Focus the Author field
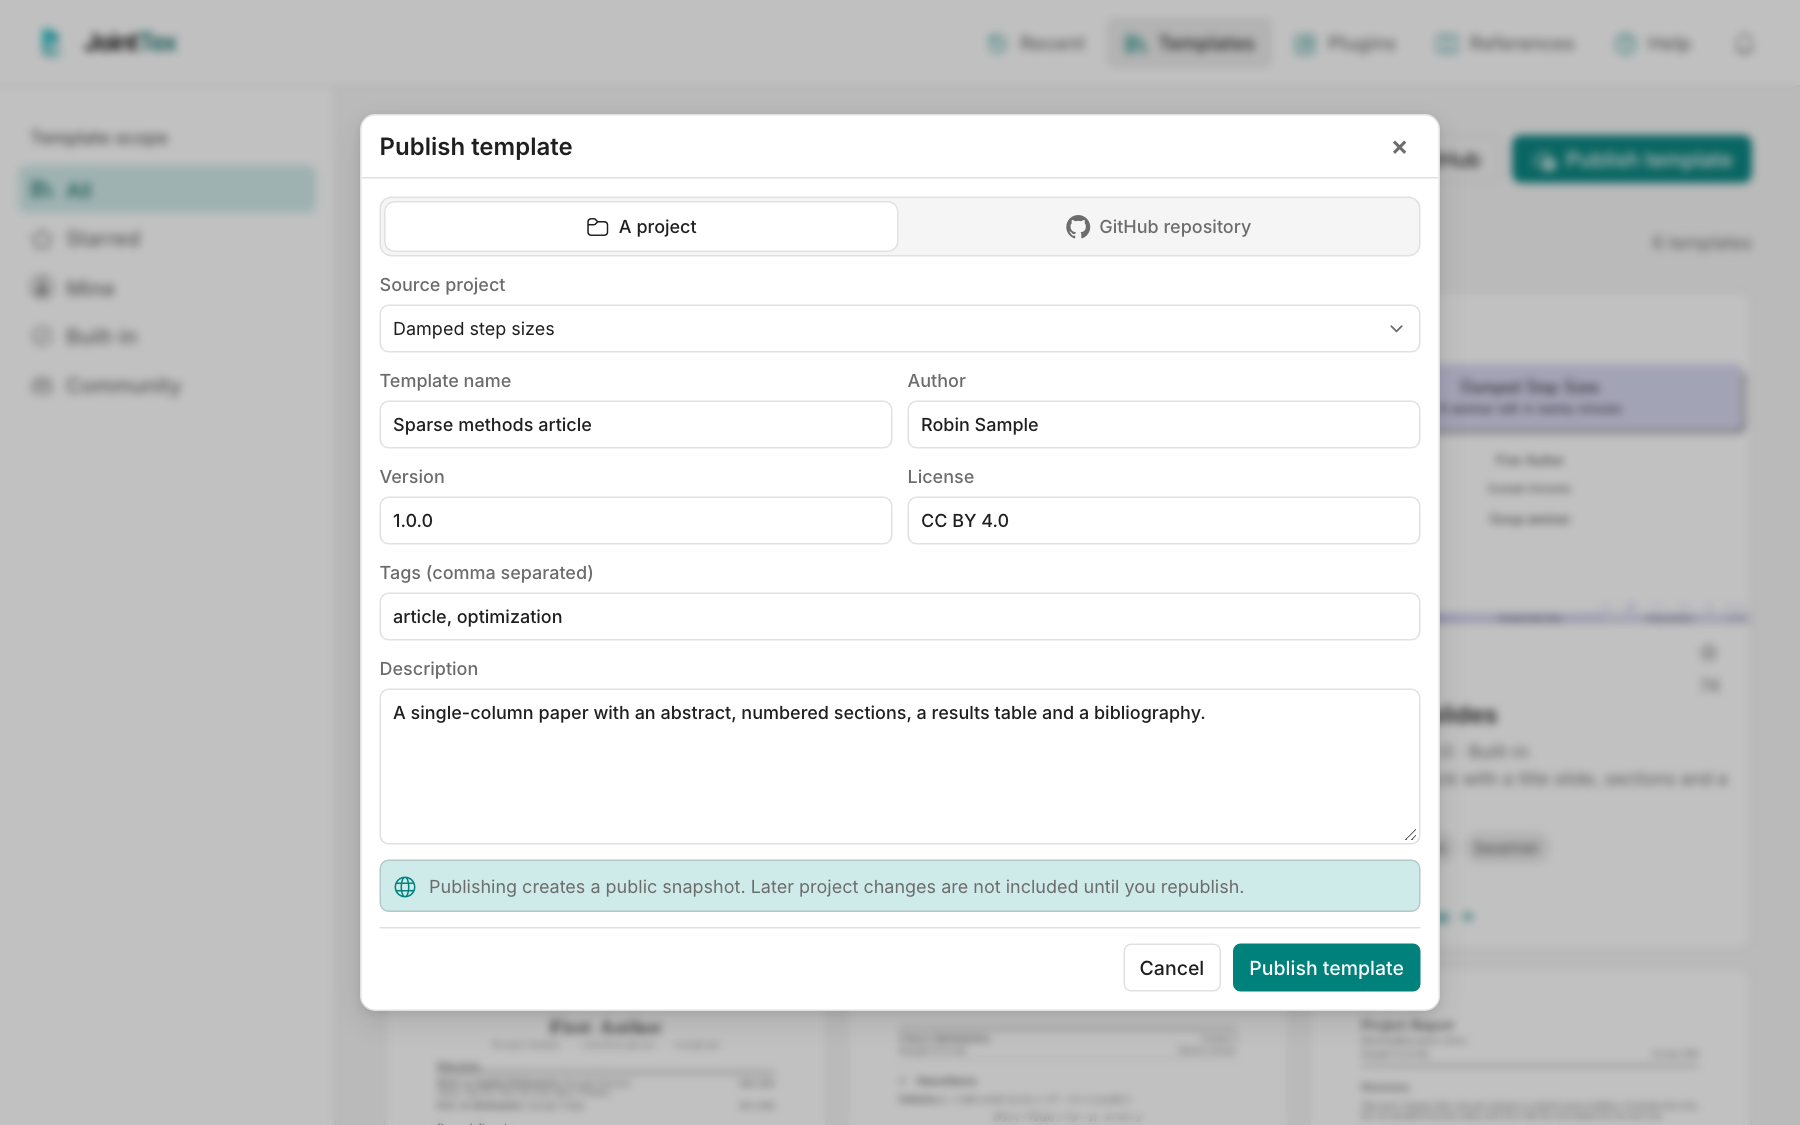The image size is (1800, 1125). (x=1163, y=425)
